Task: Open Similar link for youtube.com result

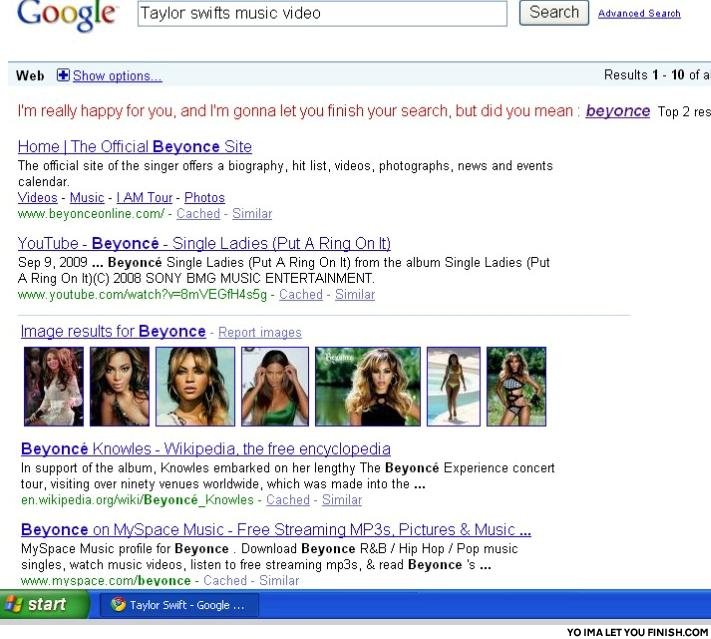Action: point(355,295)
